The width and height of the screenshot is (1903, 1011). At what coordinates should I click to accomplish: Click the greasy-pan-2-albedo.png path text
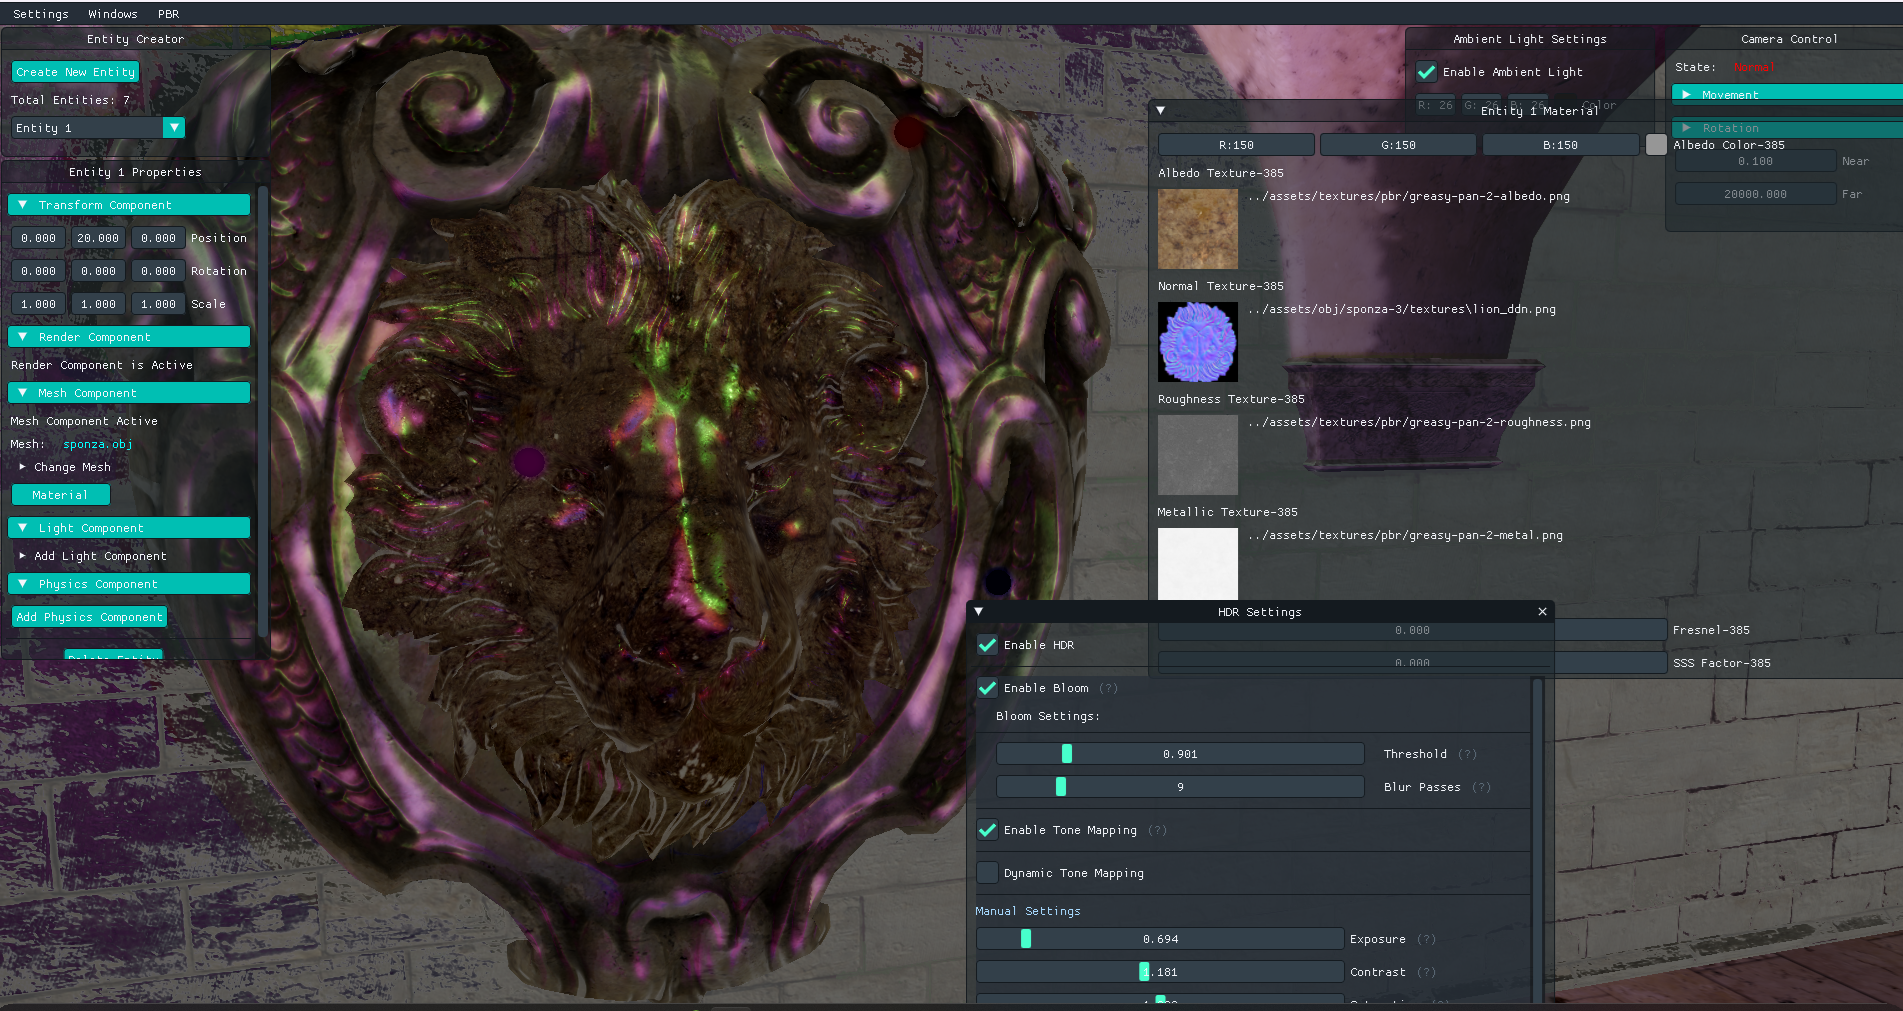coord(1409,196)
